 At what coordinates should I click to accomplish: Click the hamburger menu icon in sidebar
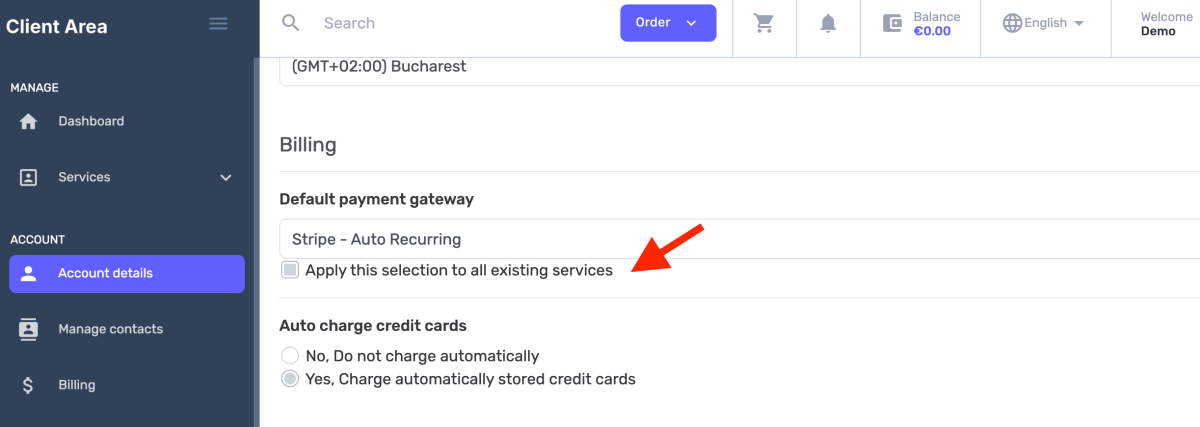218,24
